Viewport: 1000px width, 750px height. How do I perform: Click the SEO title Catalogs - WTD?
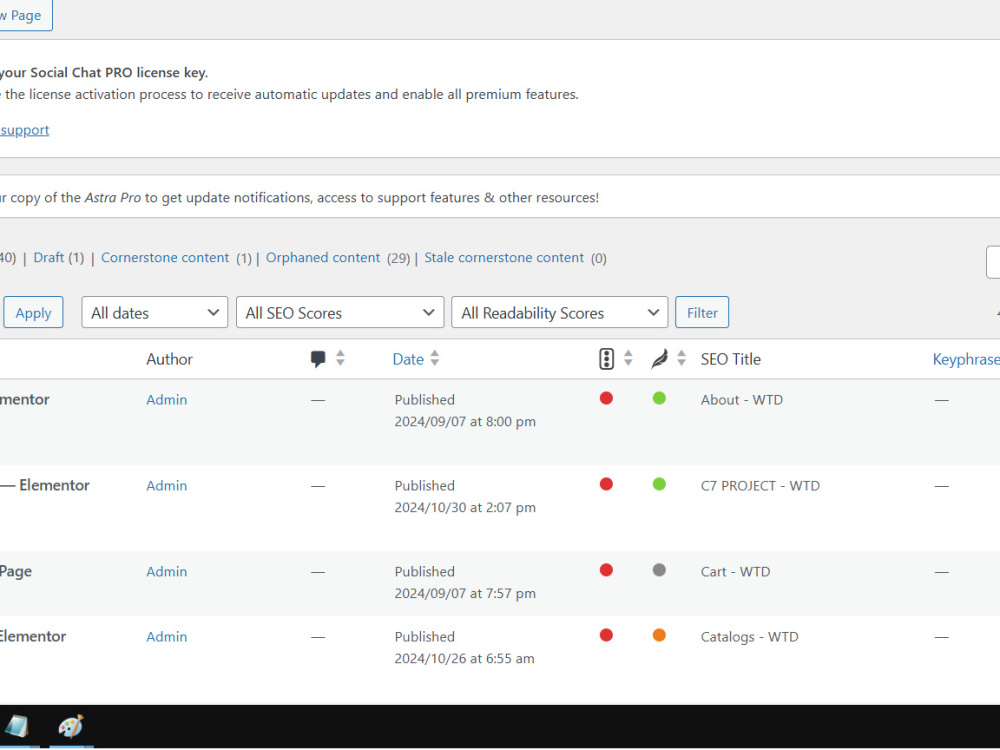pyautogui.click(x=749, y=636)
